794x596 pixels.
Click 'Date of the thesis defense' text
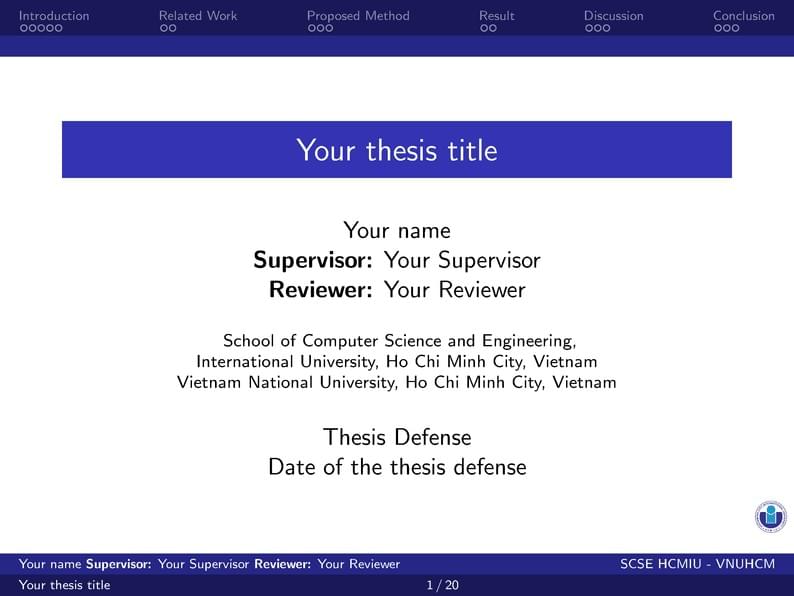[x=397, y=467]
